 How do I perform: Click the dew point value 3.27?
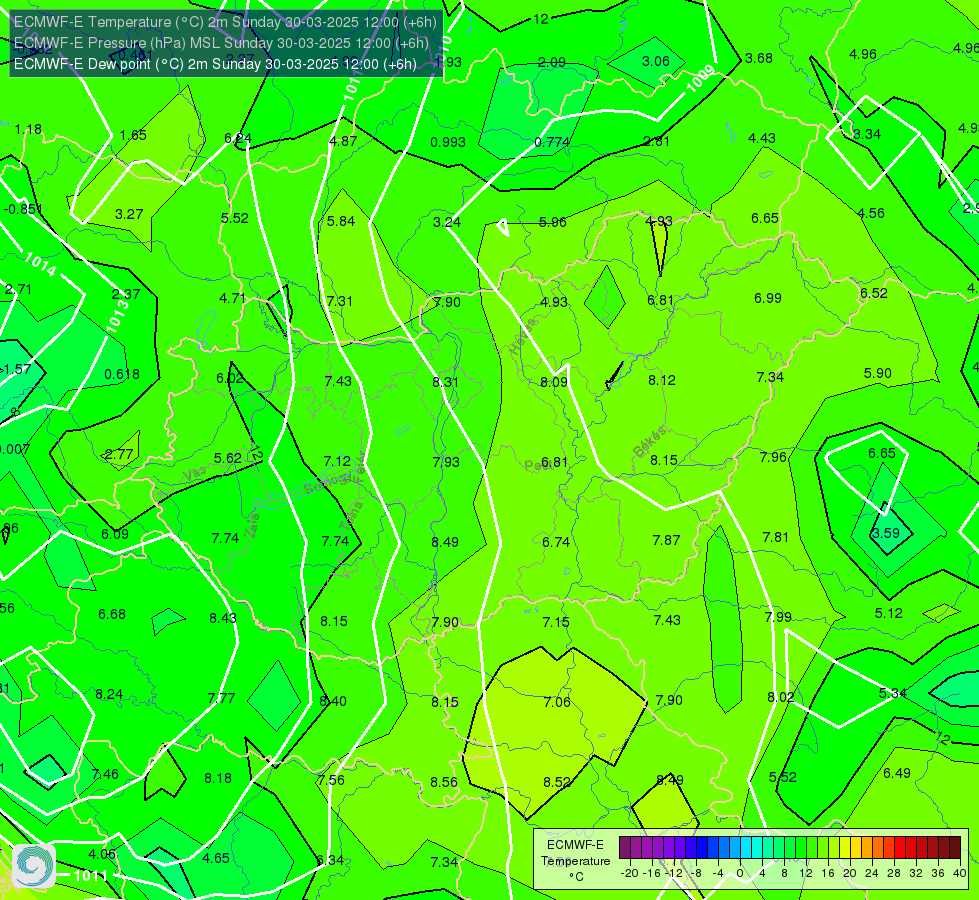tap(129, 214)
